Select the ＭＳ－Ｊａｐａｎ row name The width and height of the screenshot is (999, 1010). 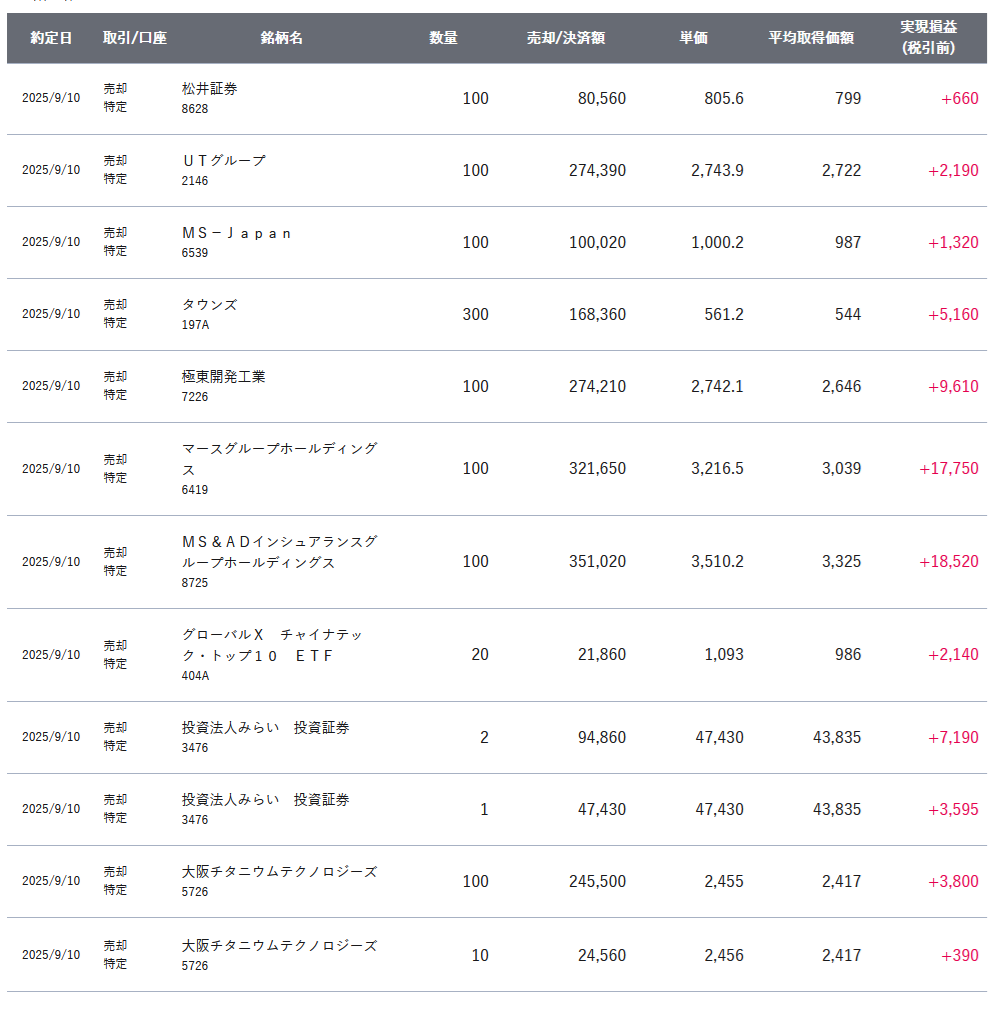pos(236,233)
